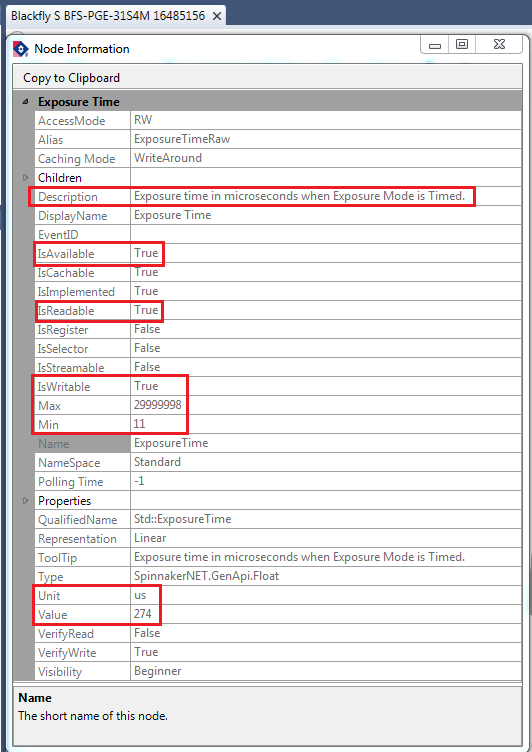Select the Description row

click(278, 197)
